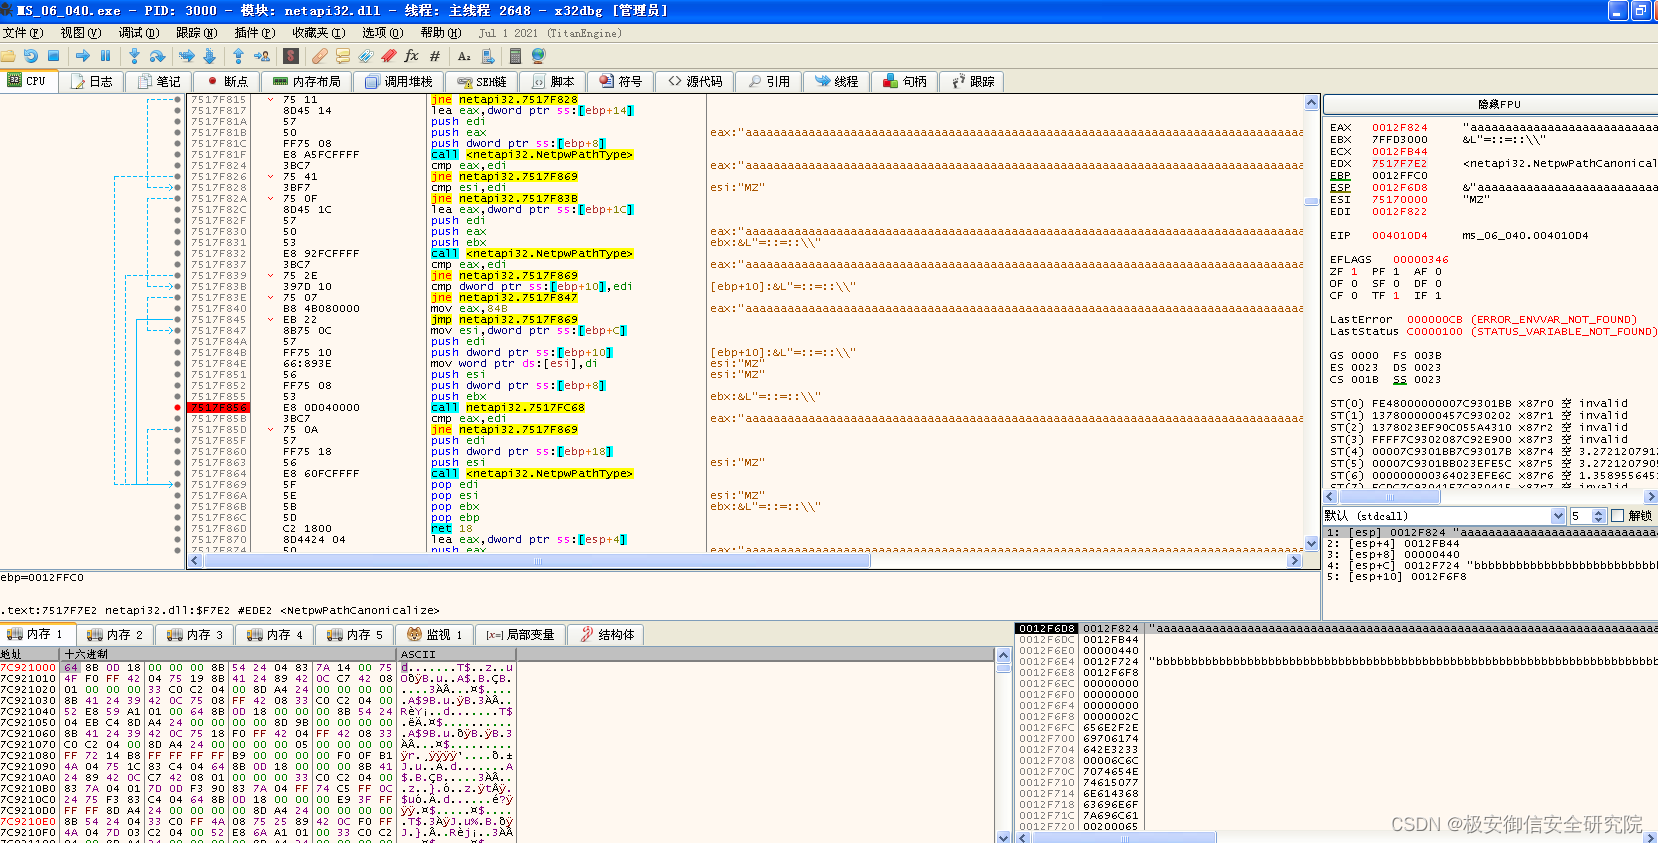Open the comments icon in toolbar
Screen dimensions: 1658x843
pos(343,56)
